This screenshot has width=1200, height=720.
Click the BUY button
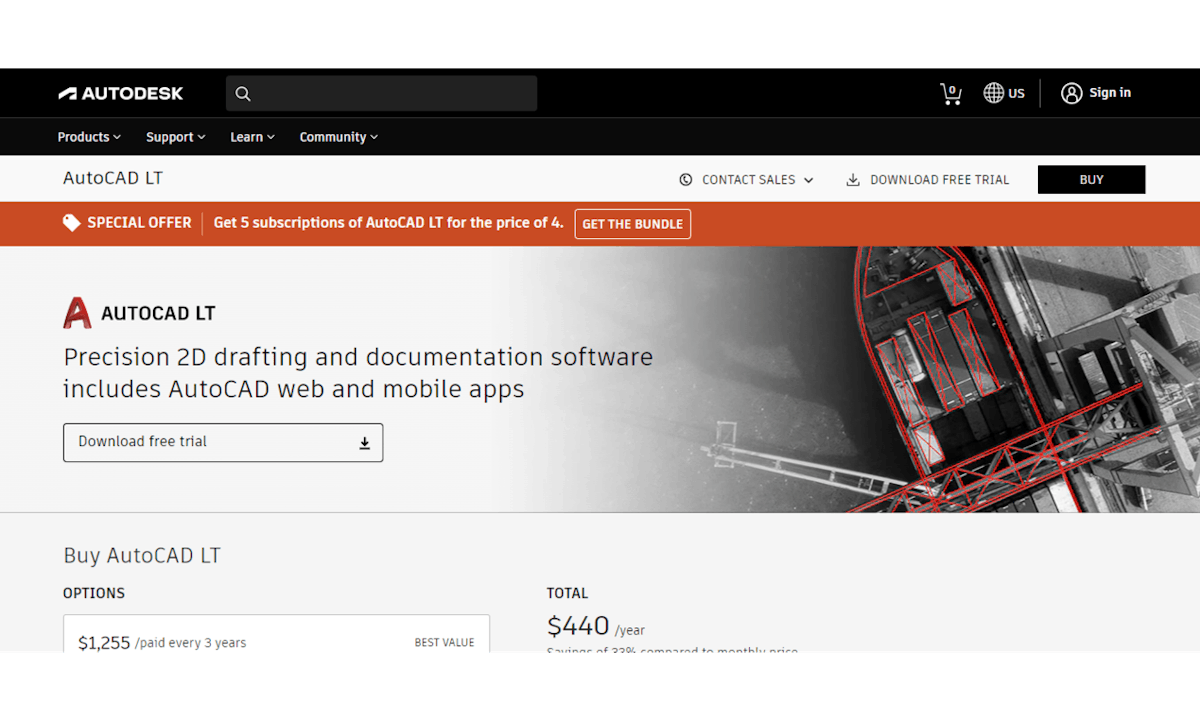[x=1091, y=179]
